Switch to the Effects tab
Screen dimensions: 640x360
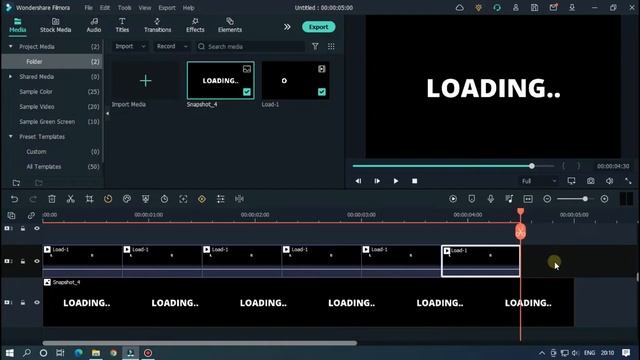[195, 25]
